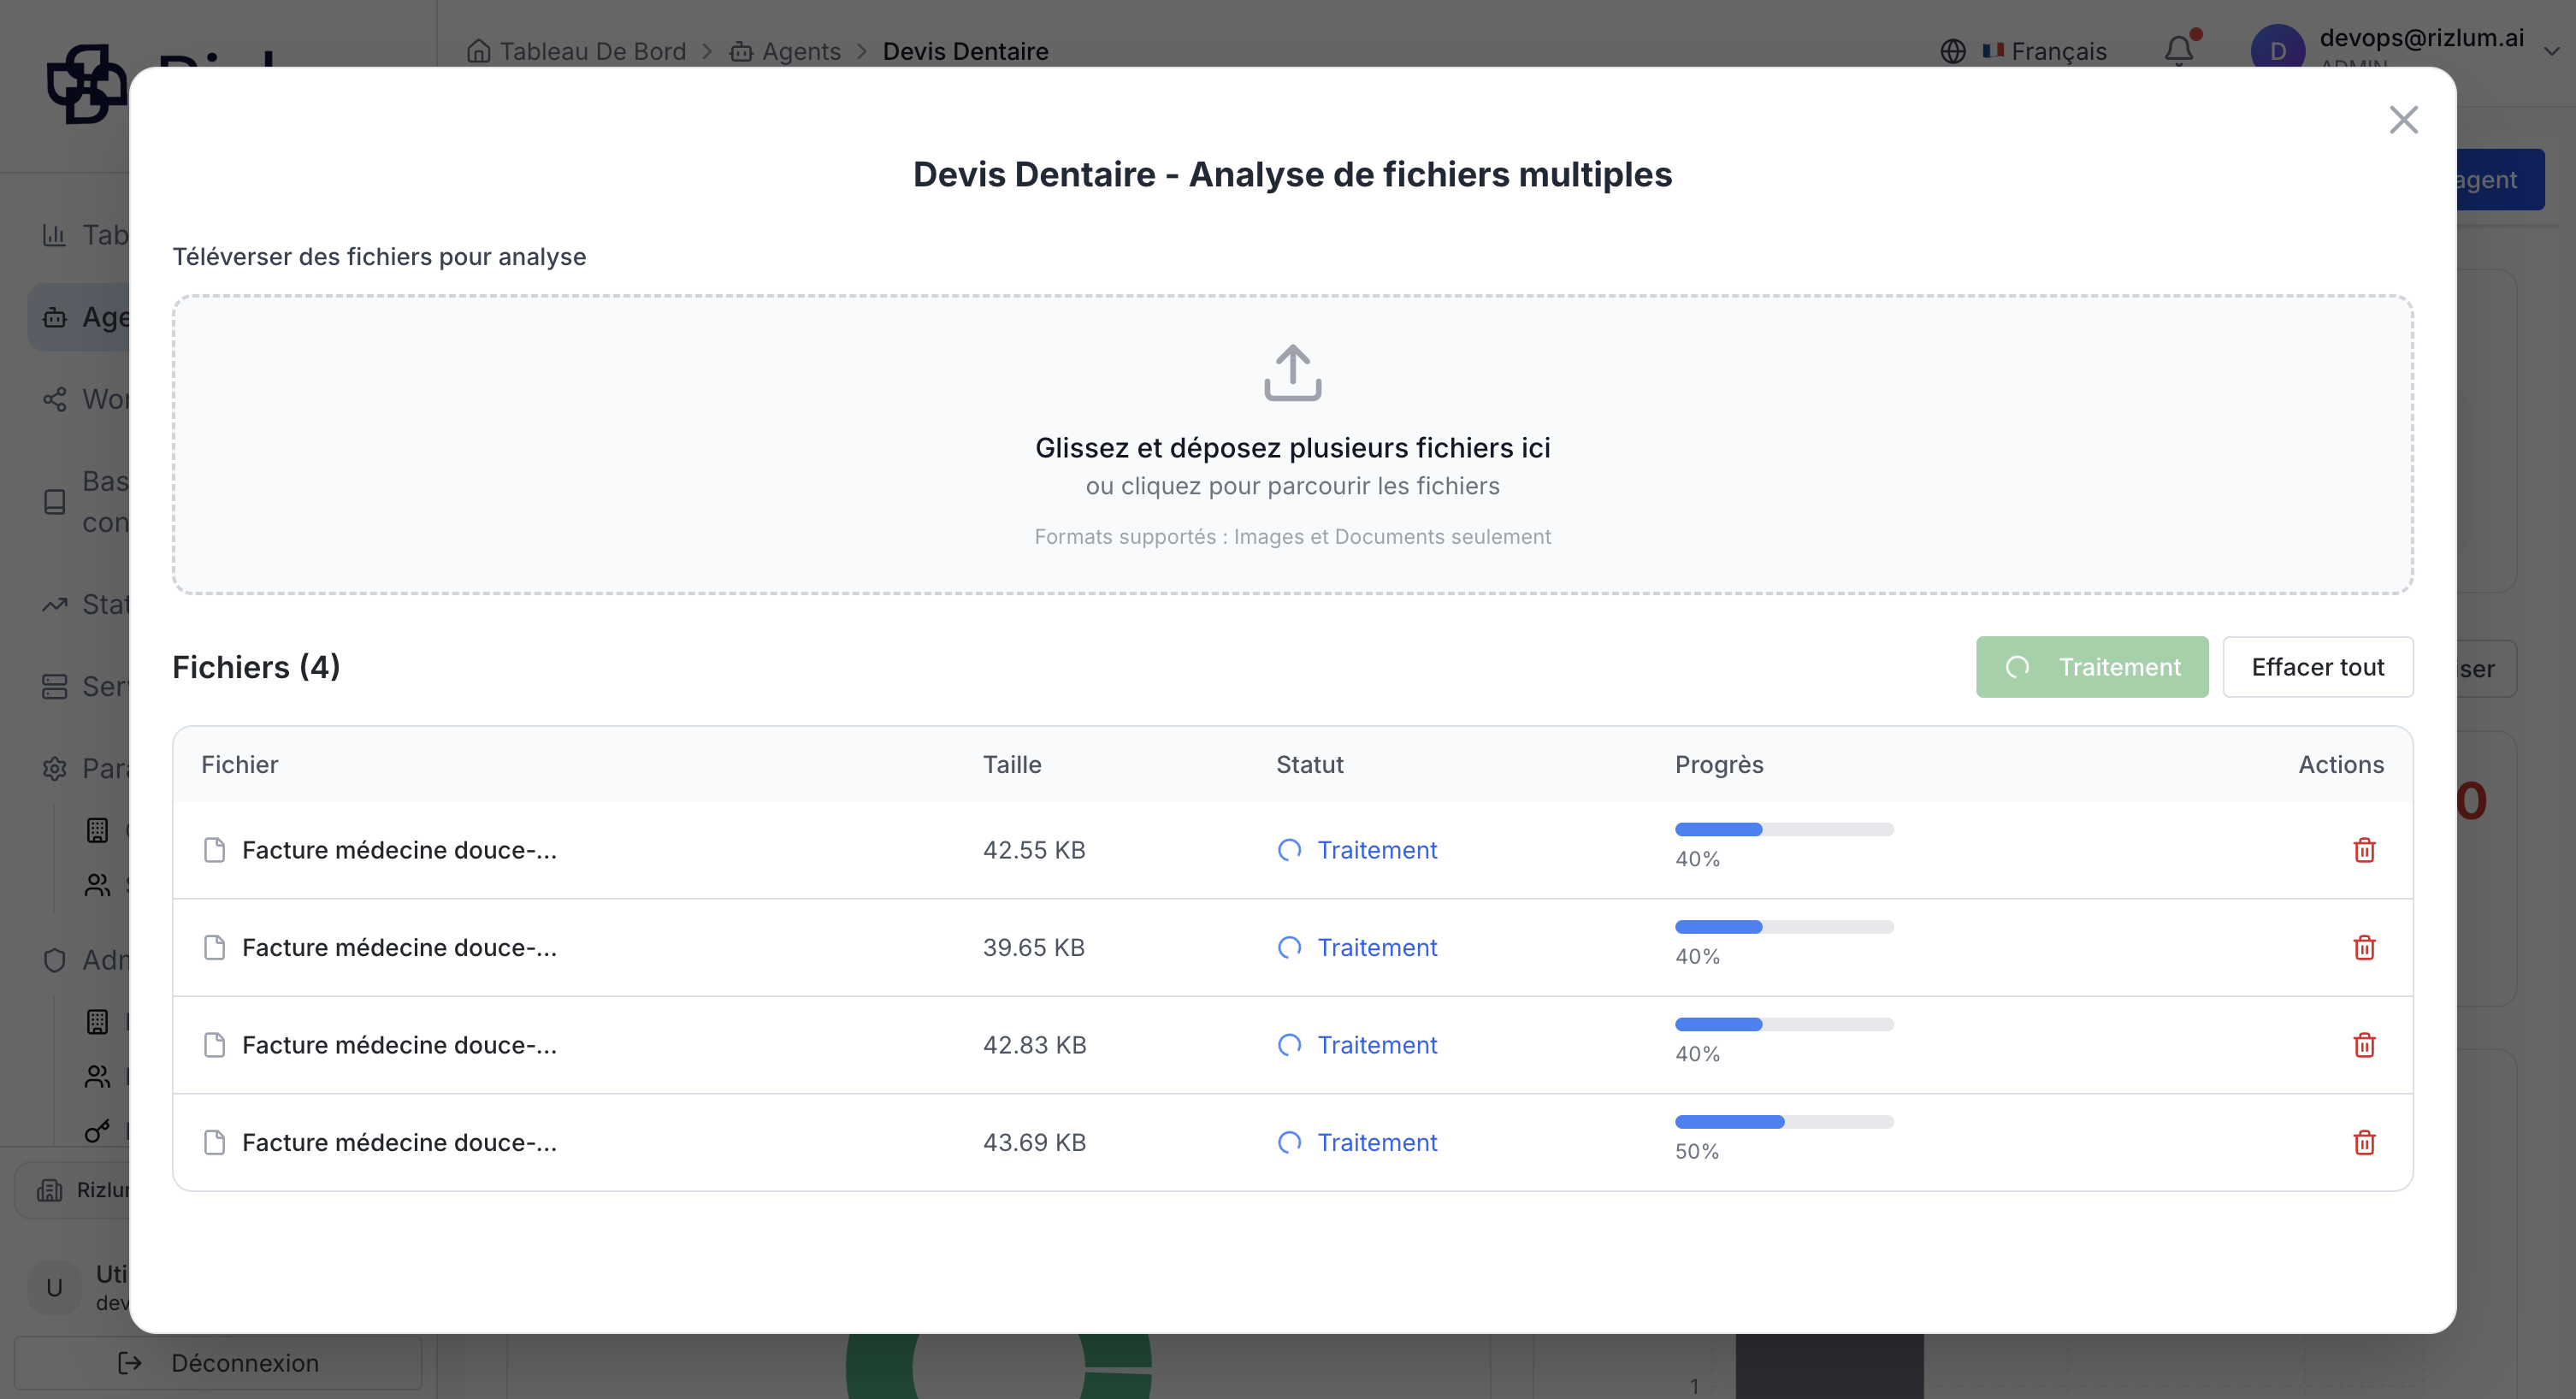
Task: Click the Actions column header
Action: click(2341, 765)
